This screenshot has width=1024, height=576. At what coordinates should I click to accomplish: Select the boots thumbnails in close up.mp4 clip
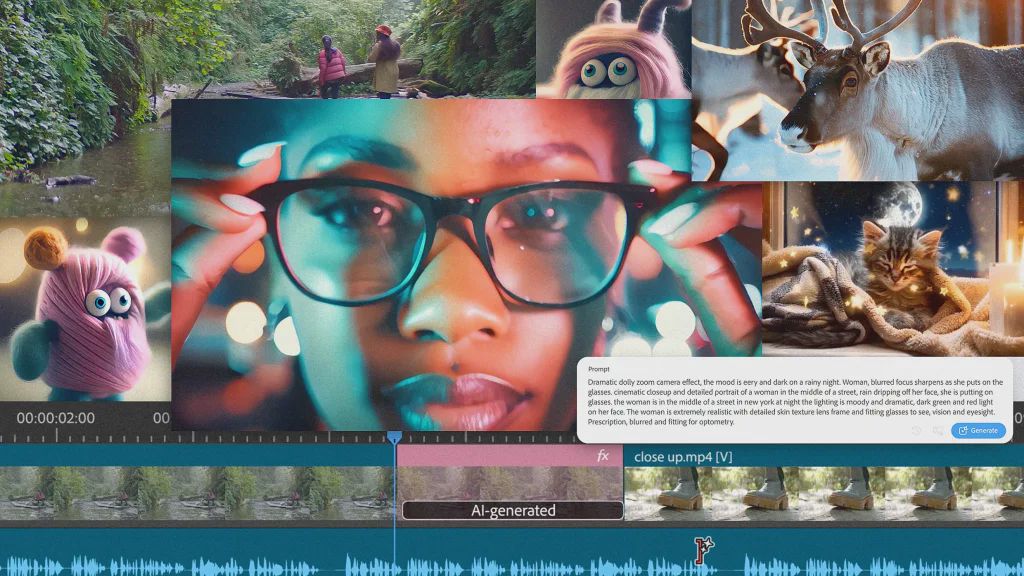[x=824, y=493]
